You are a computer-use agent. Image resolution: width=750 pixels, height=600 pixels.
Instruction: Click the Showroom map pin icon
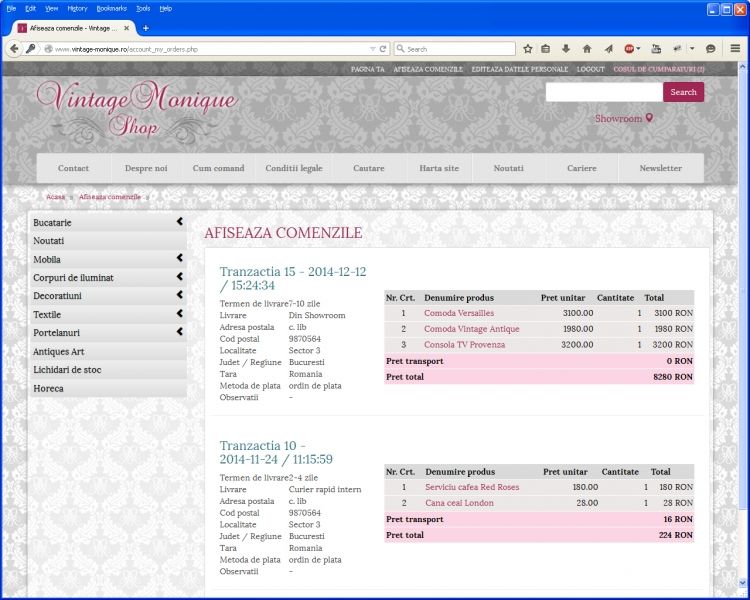pos(649,118)
